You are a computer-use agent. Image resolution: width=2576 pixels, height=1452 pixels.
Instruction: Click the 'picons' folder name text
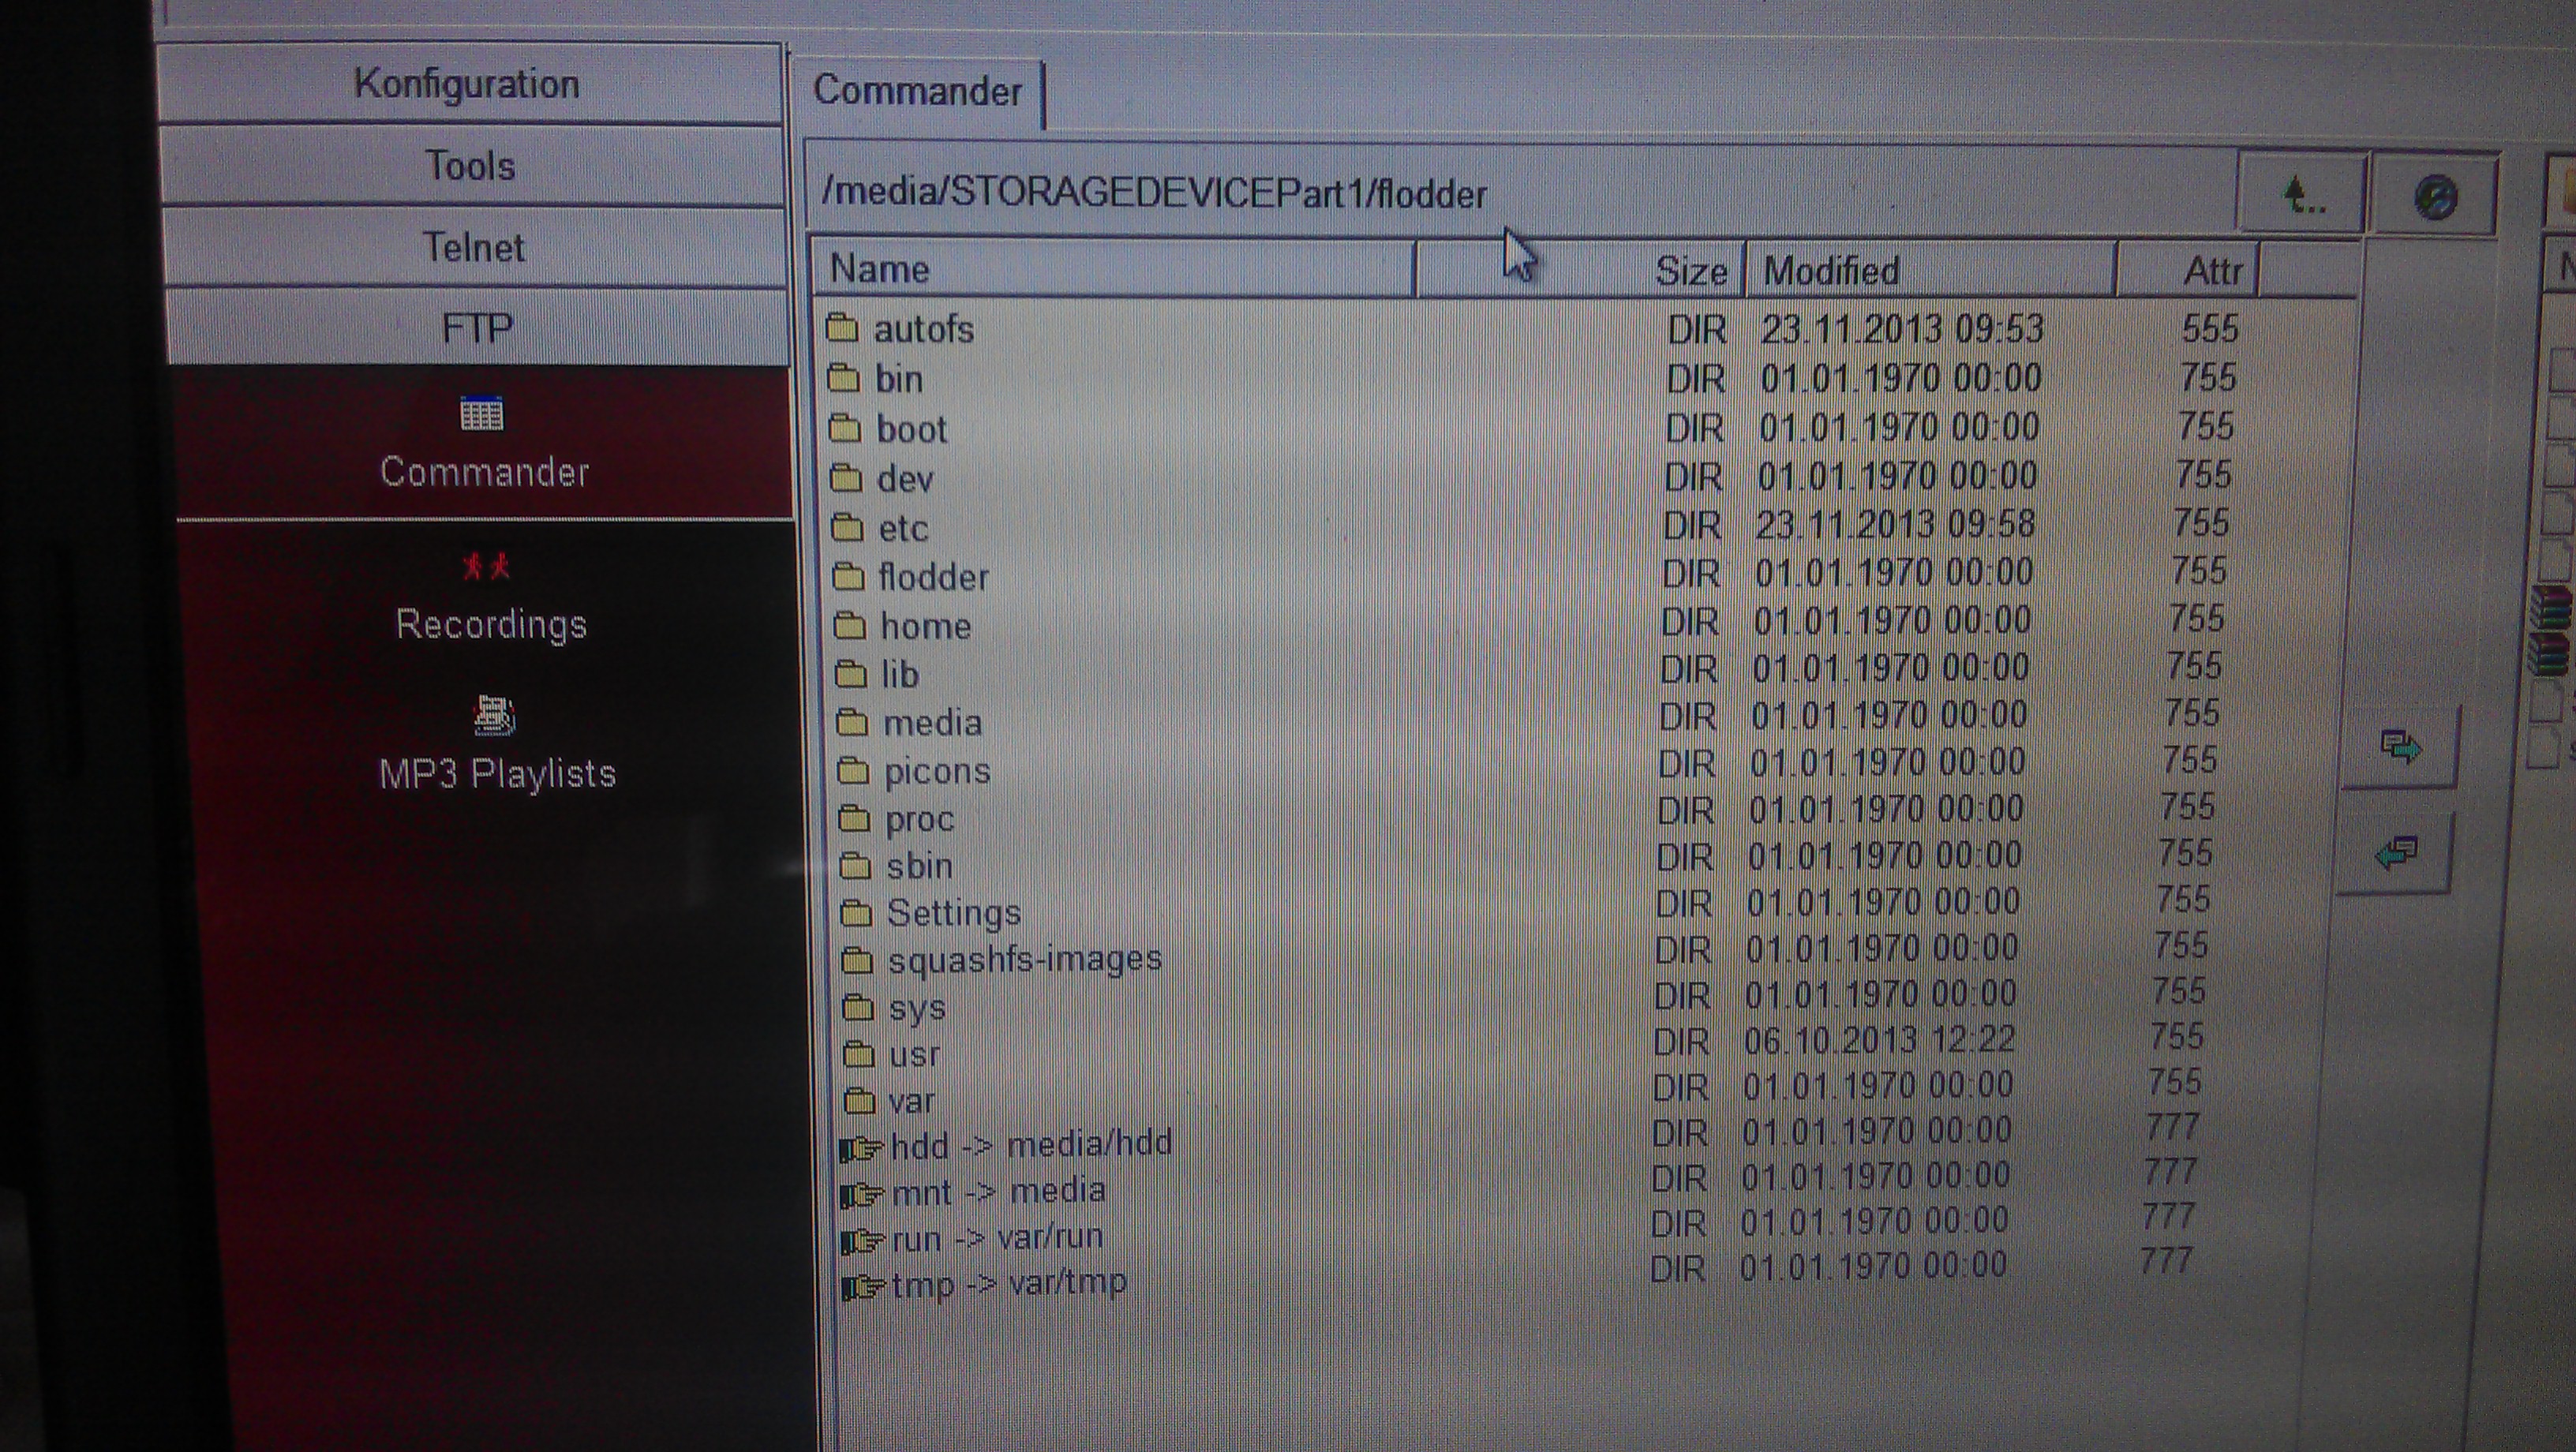tap(937, 772)
